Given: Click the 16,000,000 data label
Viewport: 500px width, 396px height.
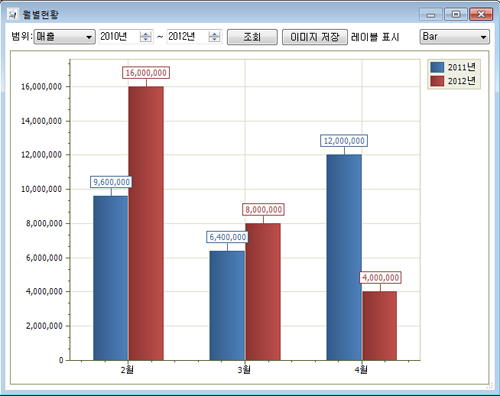Looking at the screenshot, I should (x=146, y=73).
